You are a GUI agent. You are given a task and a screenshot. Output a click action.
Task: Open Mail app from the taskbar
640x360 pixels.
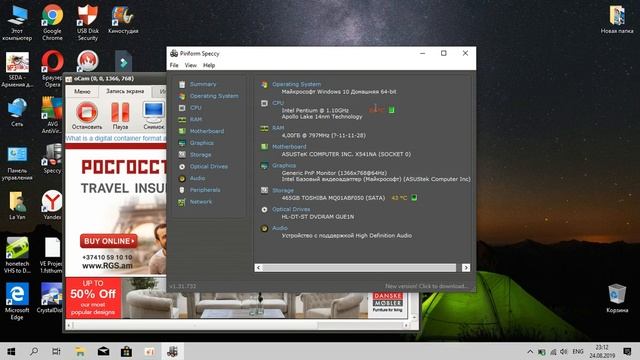point(103,351)
